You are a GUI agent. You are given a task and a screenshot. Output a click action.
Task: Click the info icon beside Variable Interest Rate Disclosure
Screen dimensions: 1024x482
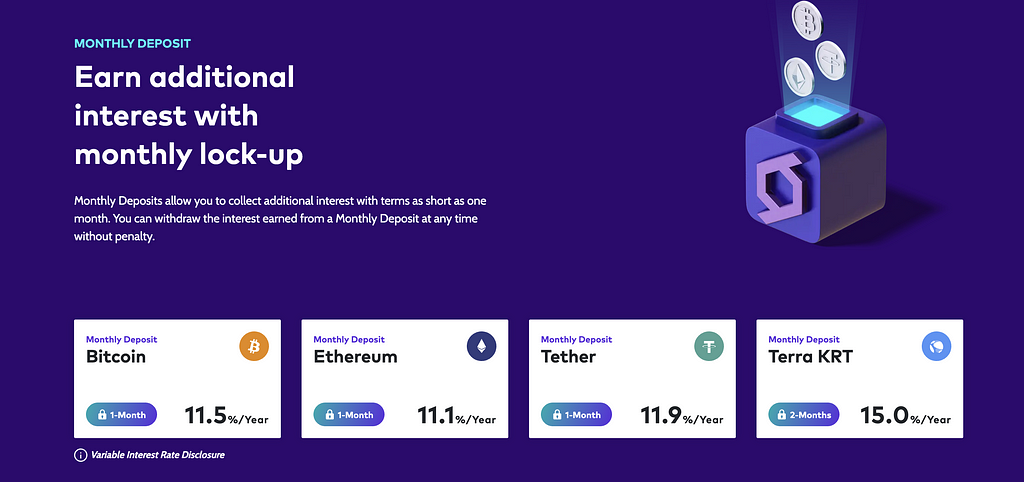point(80,455)
